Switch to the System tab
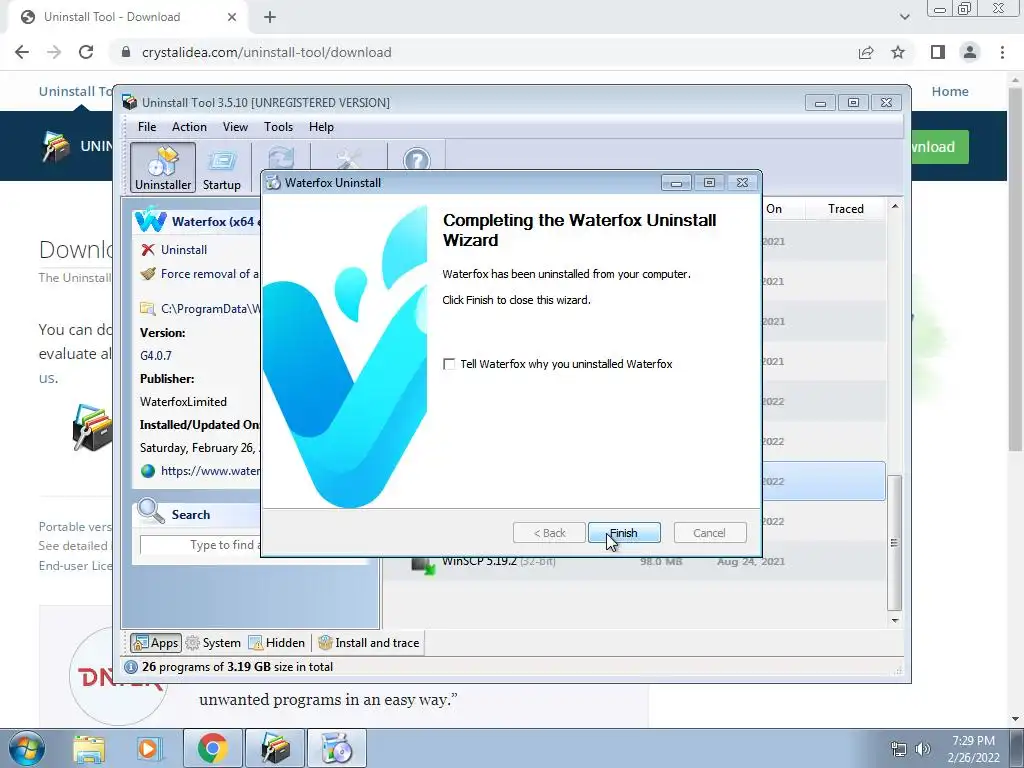This screenshot has width=1024, height=768. pos(213,643)
